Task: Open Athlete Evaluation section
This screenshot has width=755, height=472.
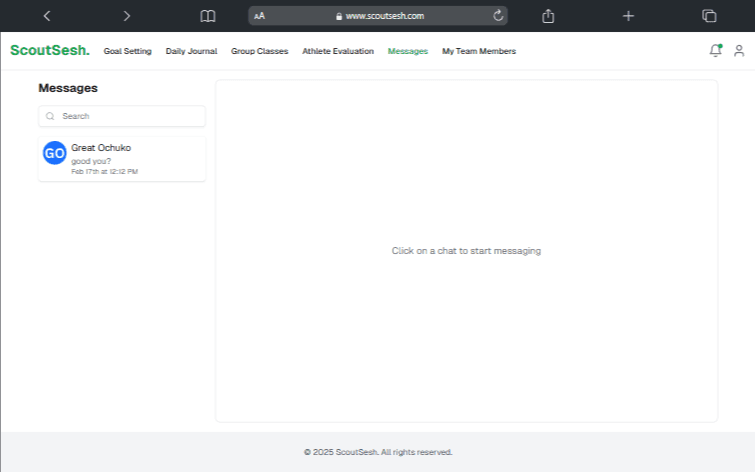Action: 338,51
